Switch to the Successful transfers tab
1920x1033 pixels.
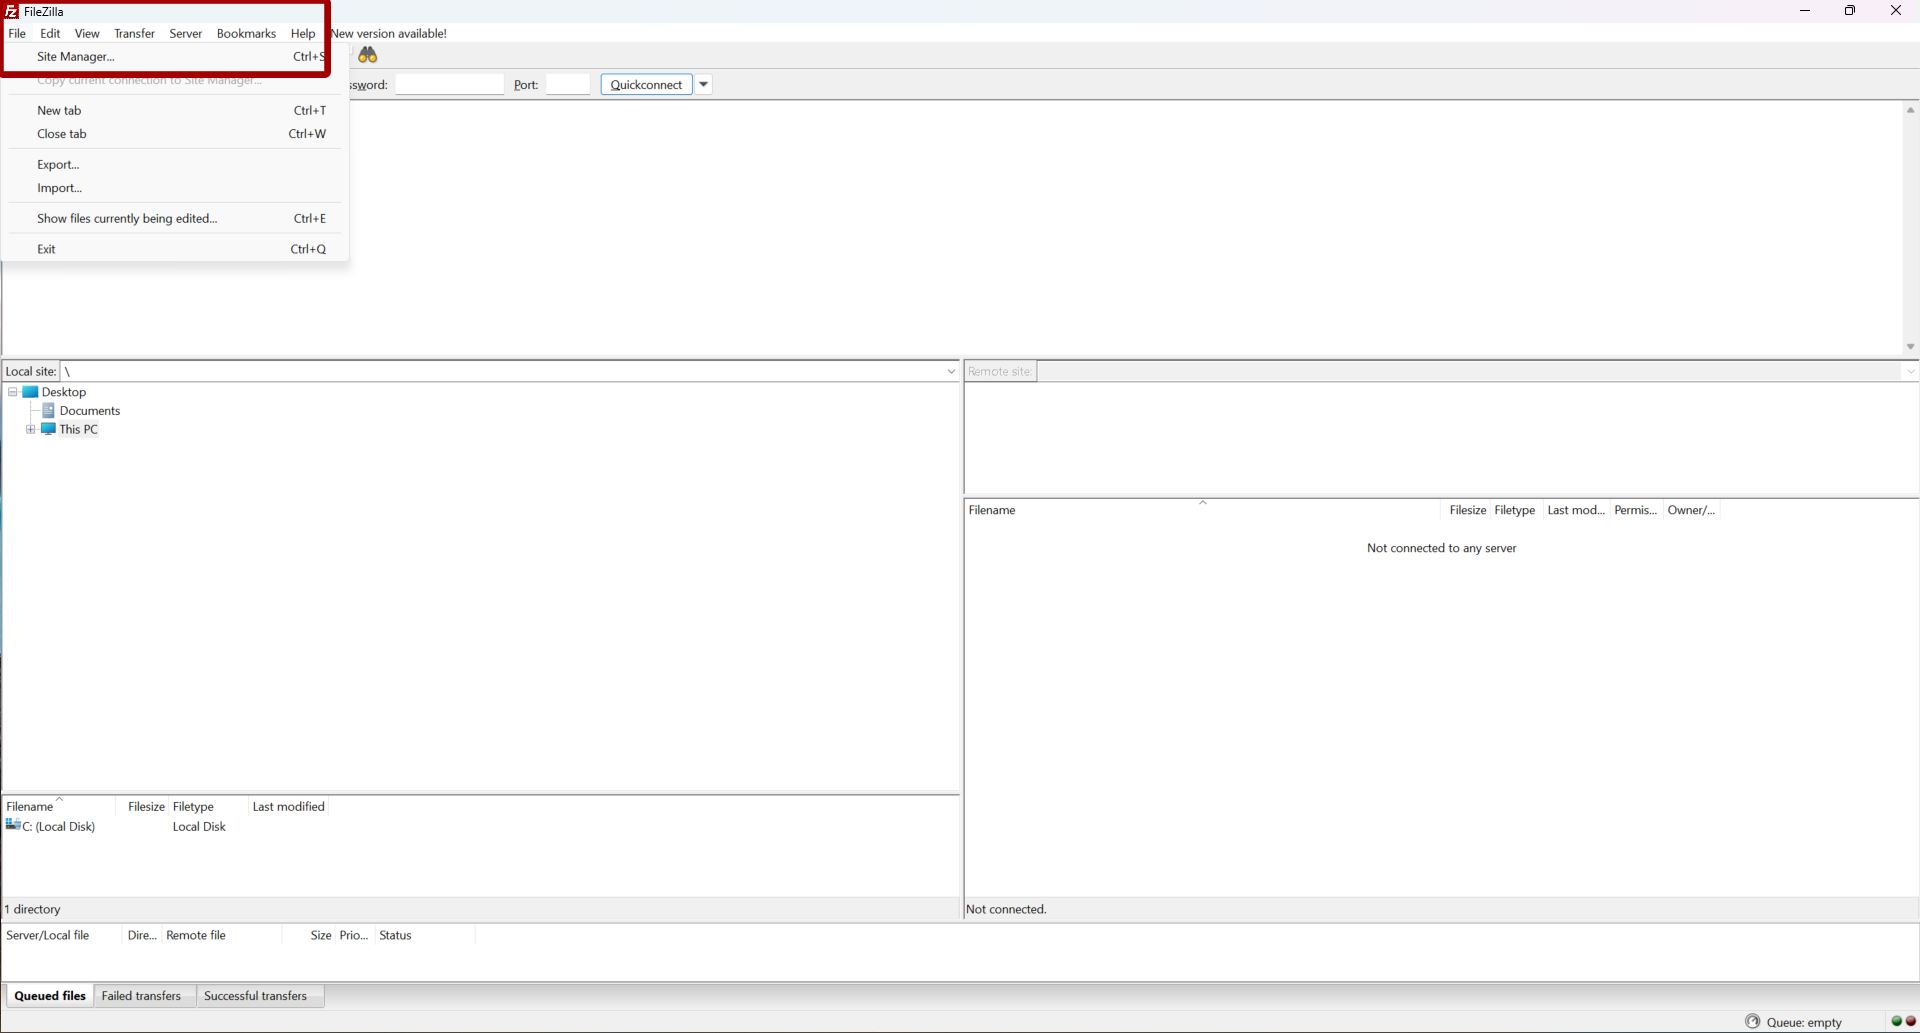(x=255, y=996)
